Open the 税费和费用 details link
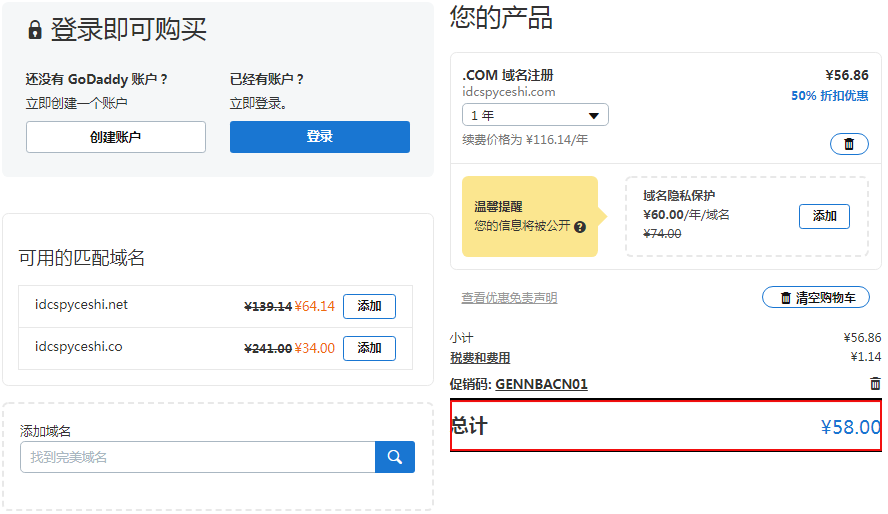This screenshot has width=888, height=514. pos(480,358)
